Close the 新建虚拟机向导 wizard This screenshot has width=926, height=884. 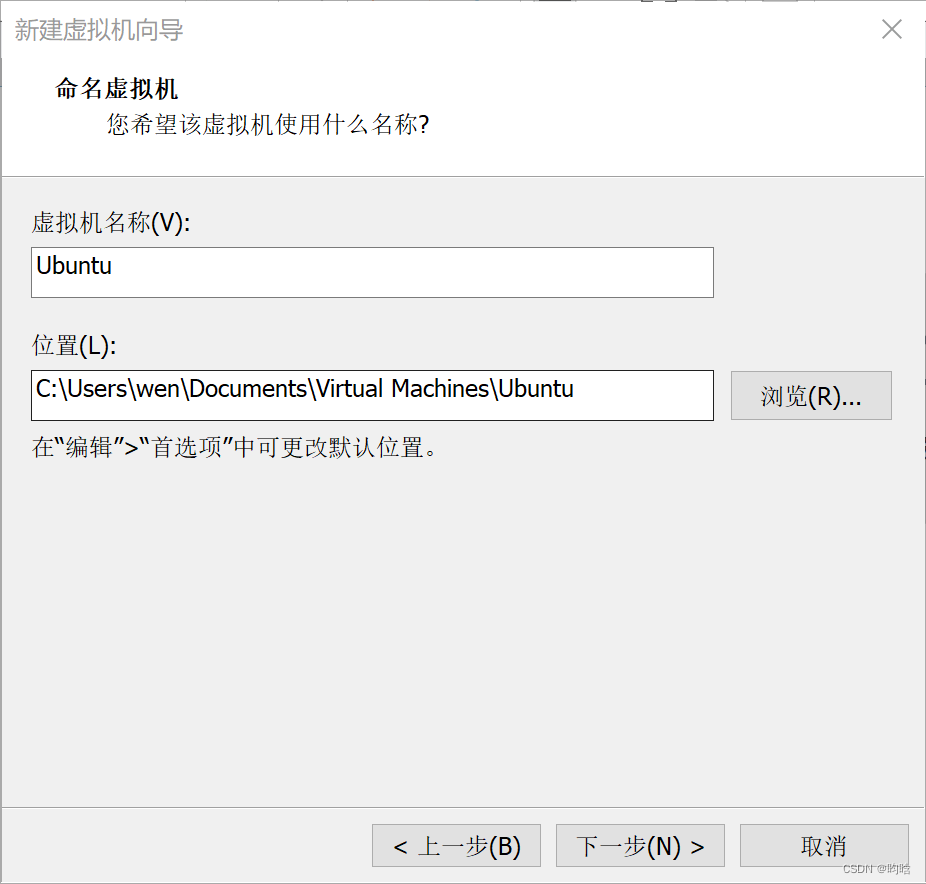pos(891,29)
